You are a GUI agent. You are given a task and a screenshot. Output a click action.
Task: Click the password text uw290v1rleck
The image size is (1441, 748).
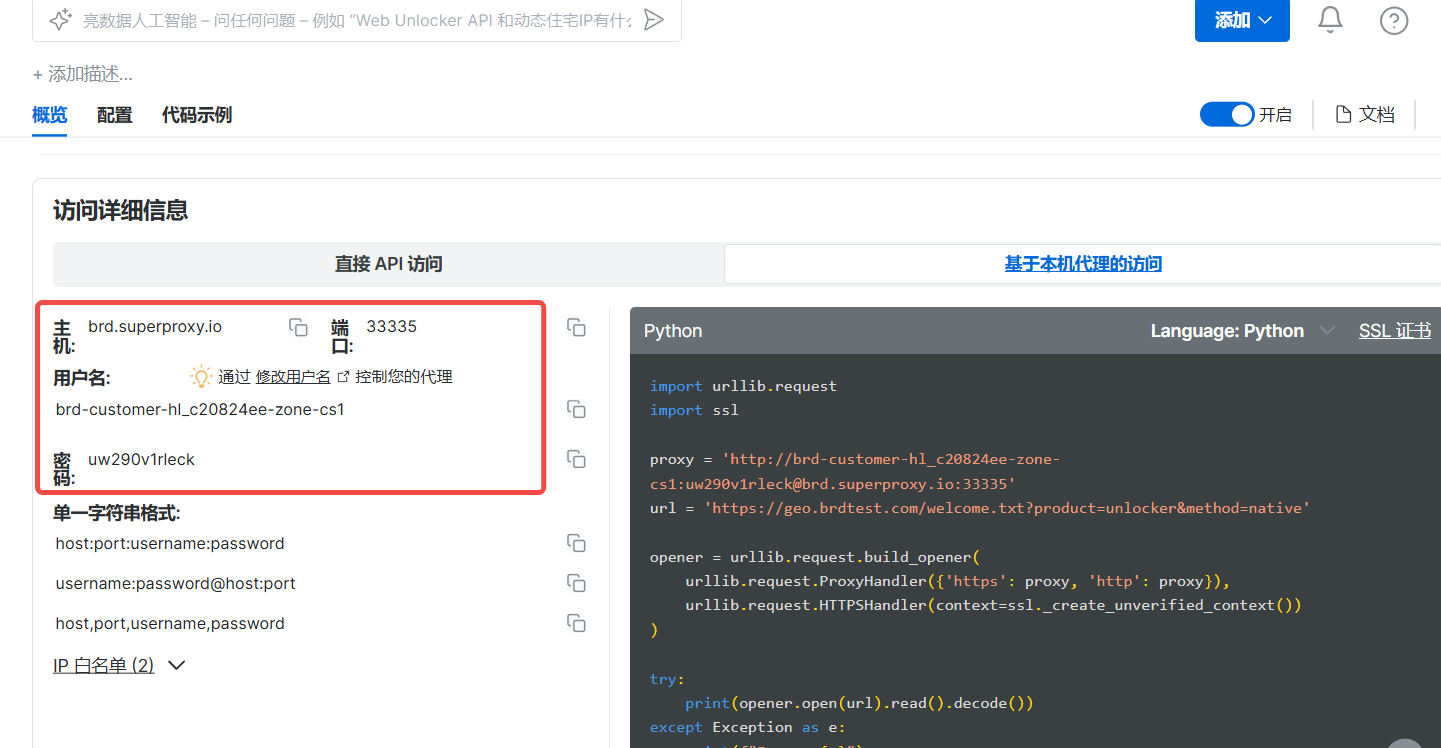pyautogui.click(x=141, y=459)
